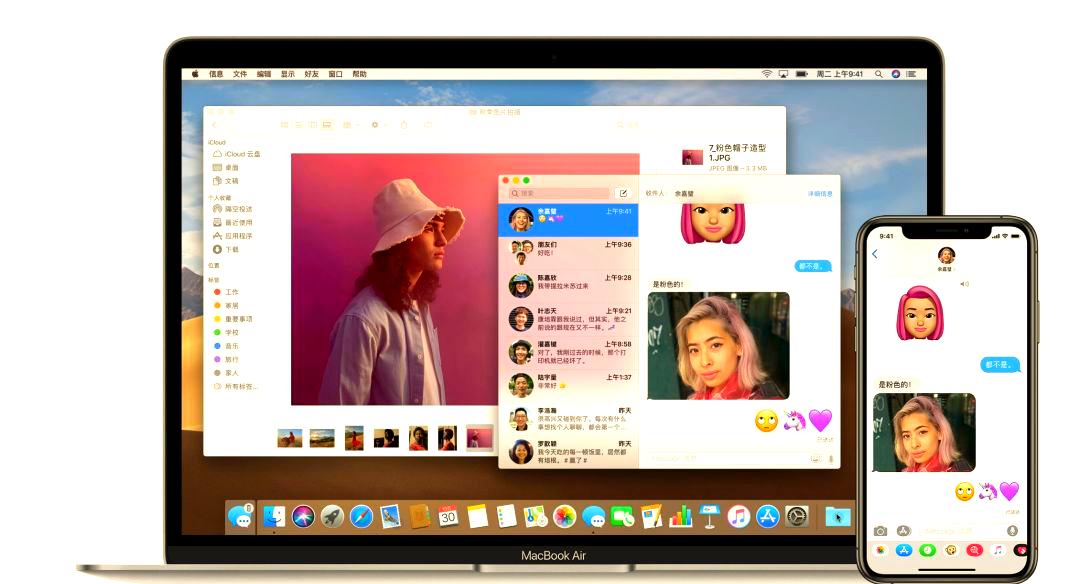
Task: Select 隔空投送 in the Finder sidebar
Action: pos(233,209)
